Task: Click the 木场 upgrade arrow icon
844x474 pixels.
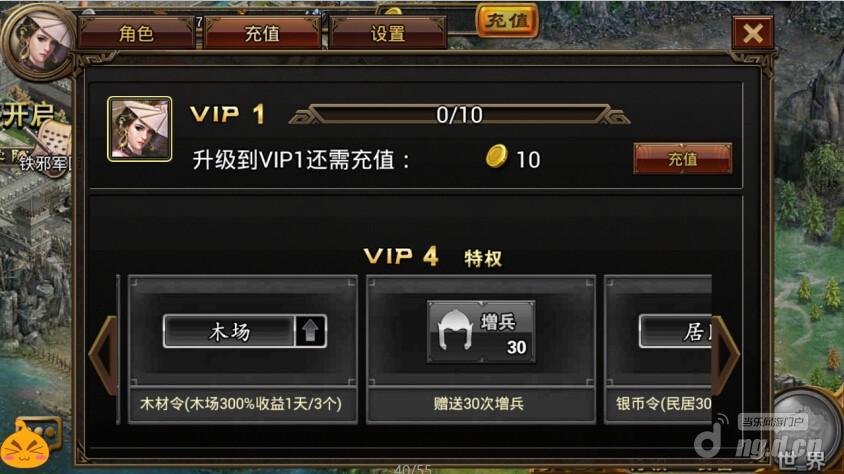Action: click(x=311, y=331)
